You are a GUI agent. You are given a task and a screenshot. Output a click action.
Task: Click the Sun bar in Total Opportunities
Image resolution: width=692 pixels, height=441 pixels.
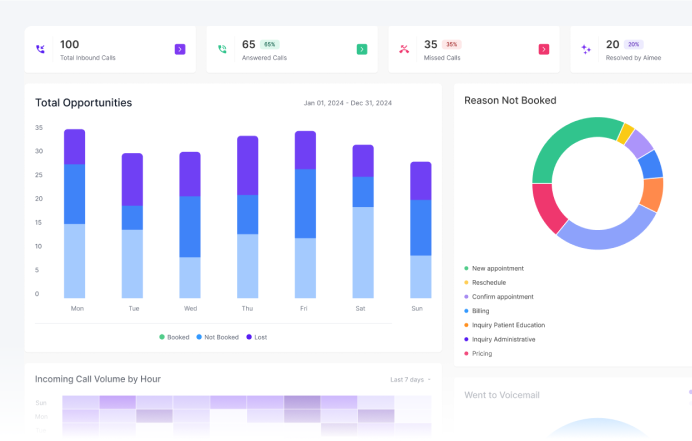421,230
